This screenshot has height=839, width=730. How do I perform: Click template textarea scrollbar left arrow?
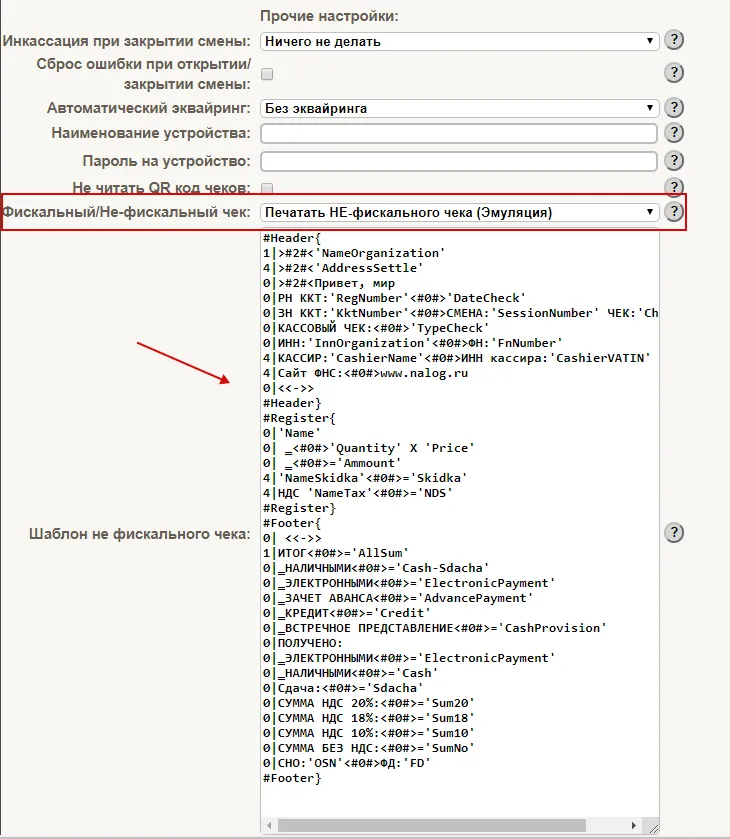[x=269, y=825]
